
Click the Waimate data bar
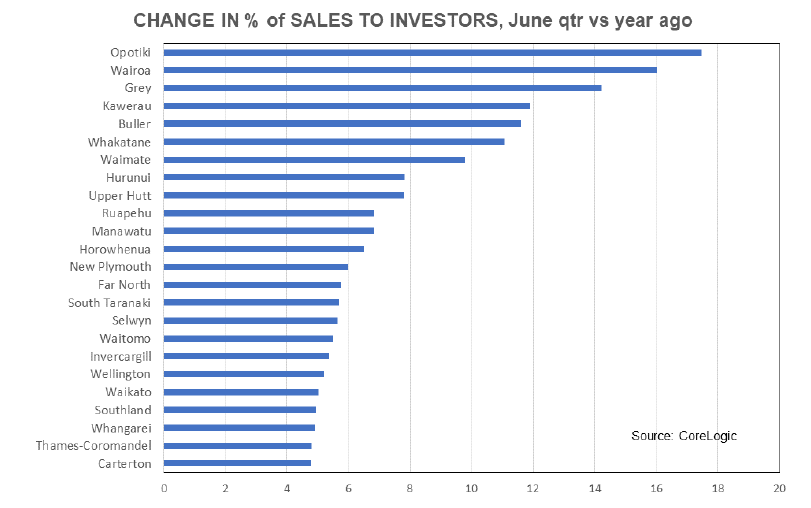click(313, 159)
